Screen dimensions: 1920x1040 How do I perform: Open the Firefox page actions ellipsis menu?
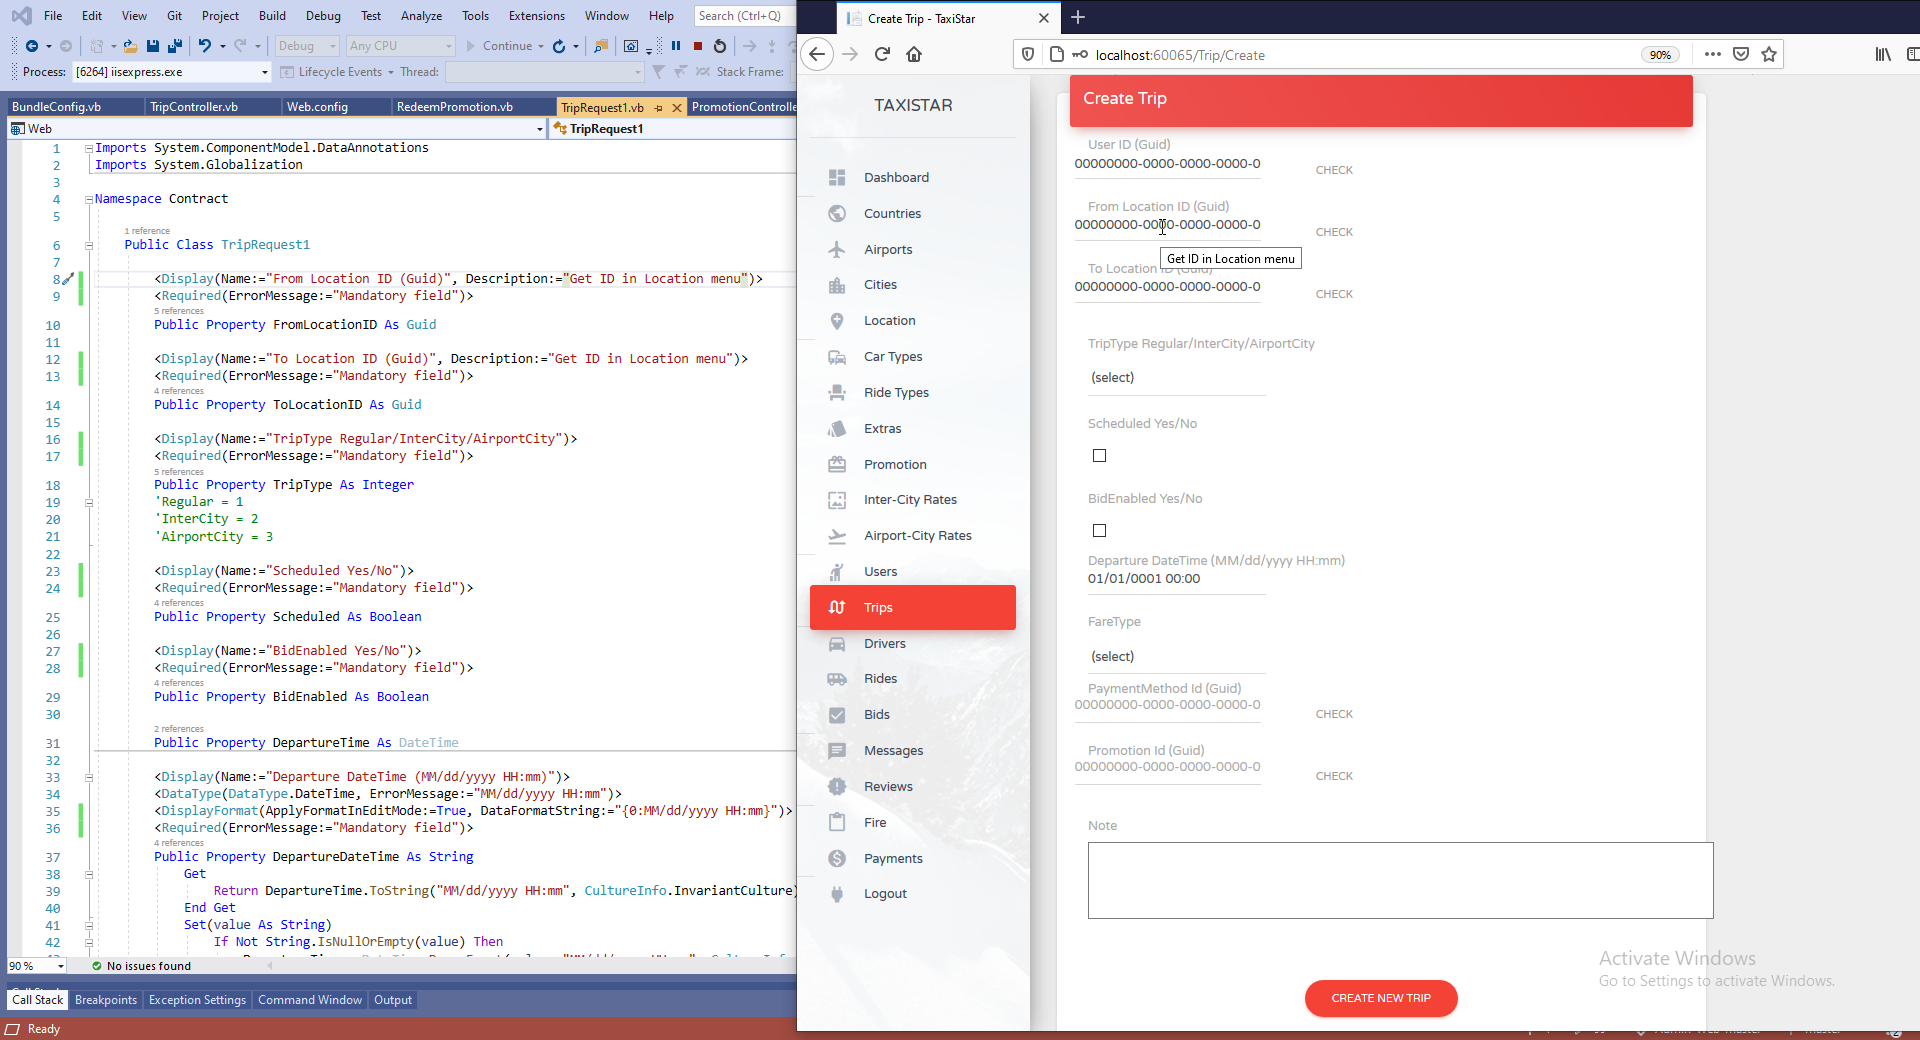(x=1713, y=55)
